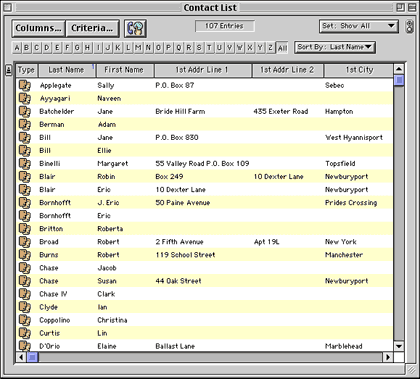Click 2 Fifth Avenue address
The width and height of the screenshot is (420, 379).
(x=179, y=242)
